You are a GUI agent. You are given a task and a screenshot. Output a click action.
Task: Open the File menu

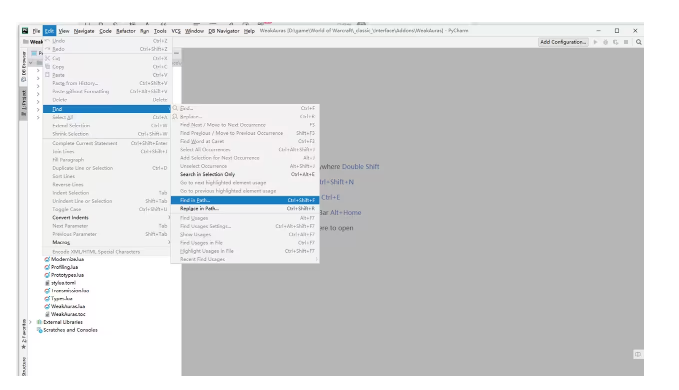click(x=36, y=31)
